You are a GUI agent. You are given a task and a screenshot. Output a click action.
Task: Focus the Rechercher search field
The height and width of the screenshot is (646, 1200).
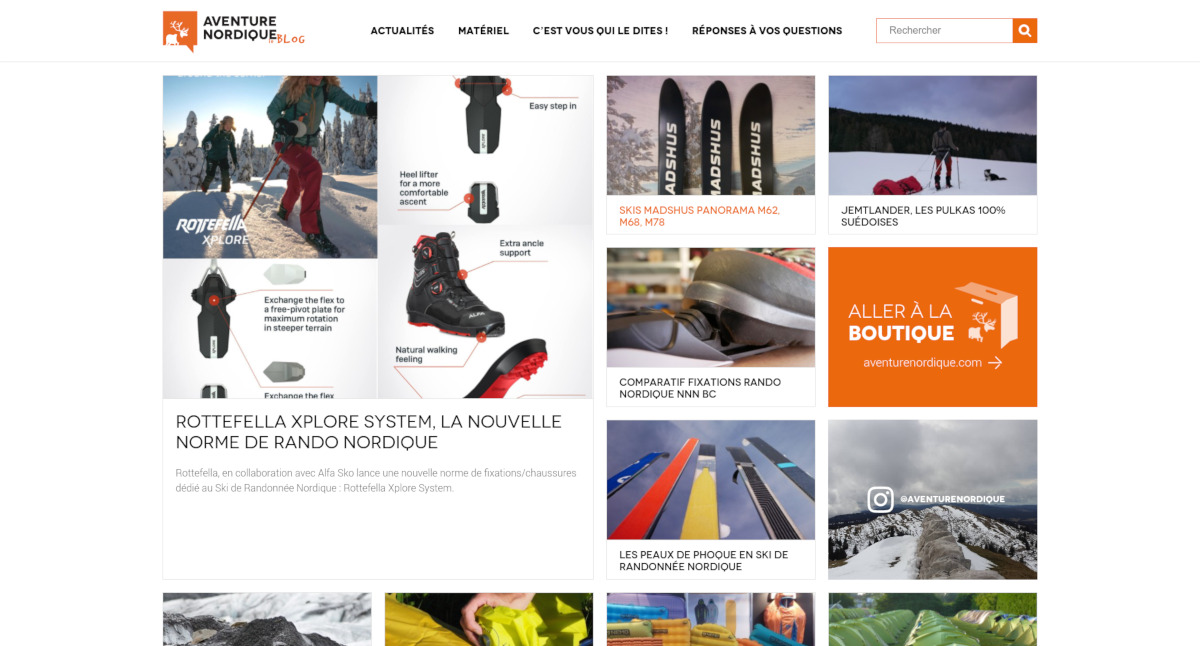pos(944,30)
